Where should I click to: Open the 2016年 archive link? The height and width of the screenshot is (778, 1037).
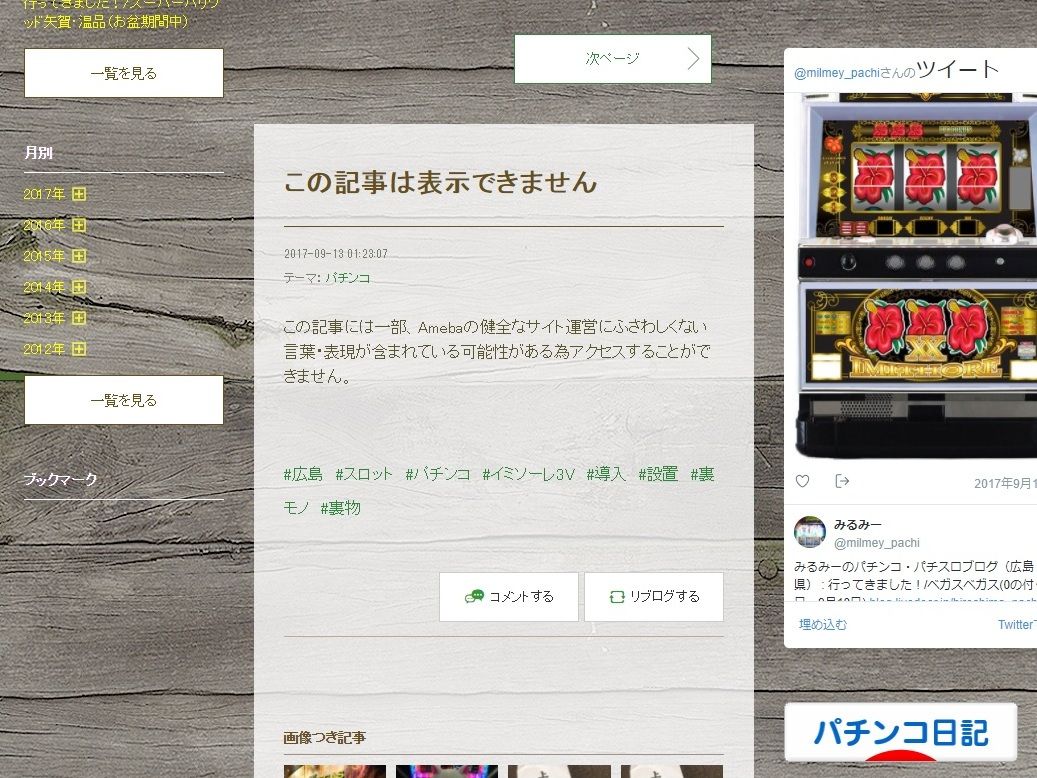44,225
